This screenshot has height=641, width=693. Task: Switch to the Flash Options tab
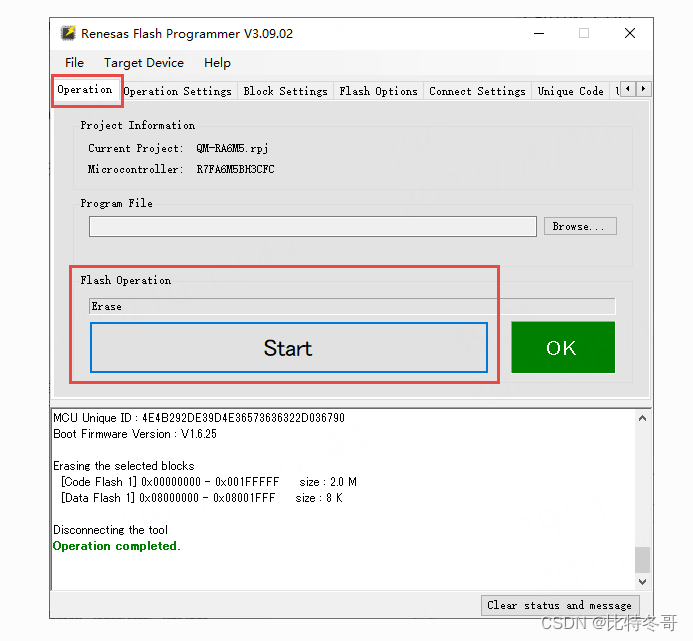[x=378, y=91]
